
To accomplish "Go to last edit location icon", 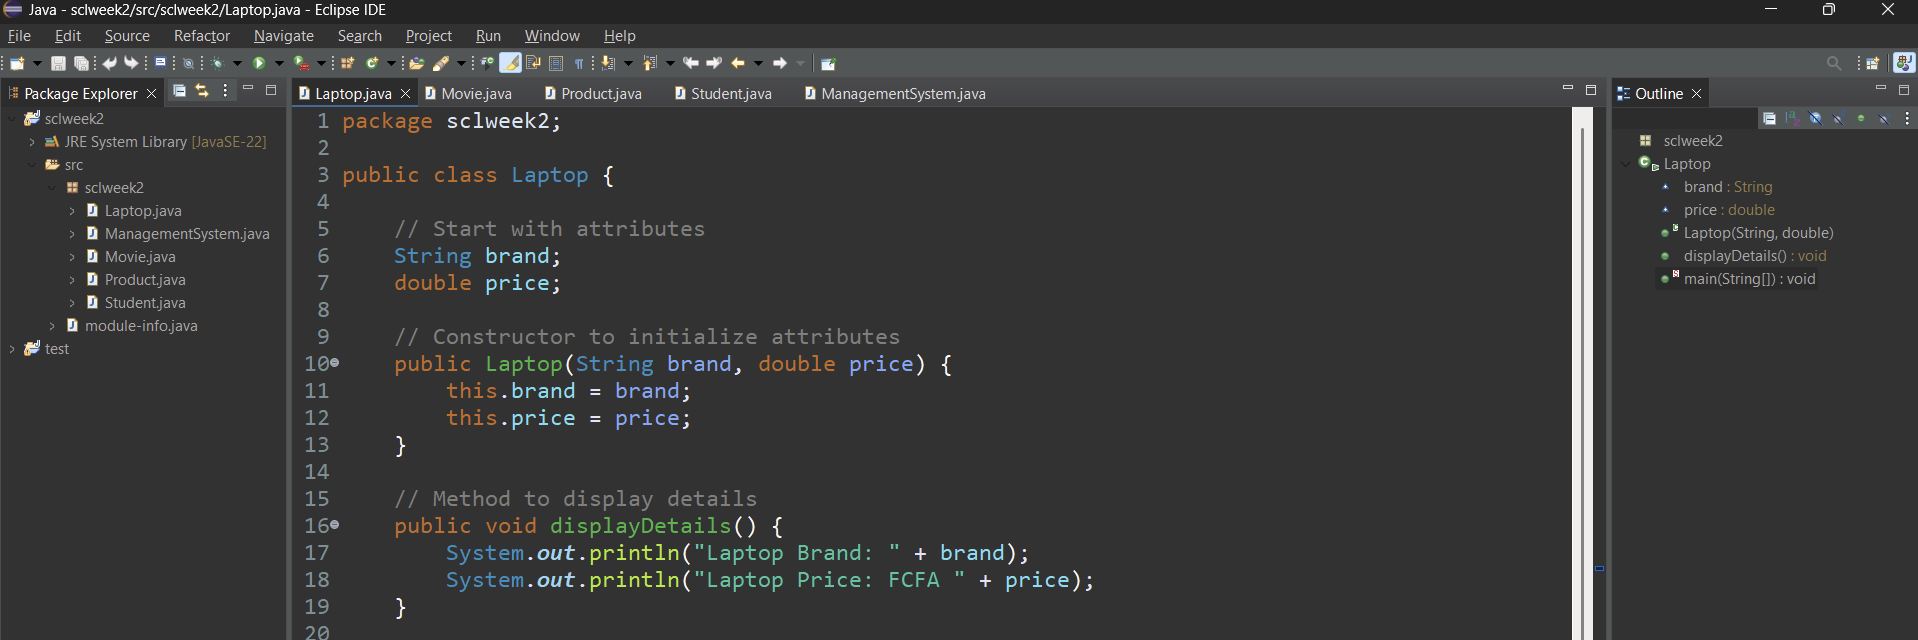I will pos(690,63).
